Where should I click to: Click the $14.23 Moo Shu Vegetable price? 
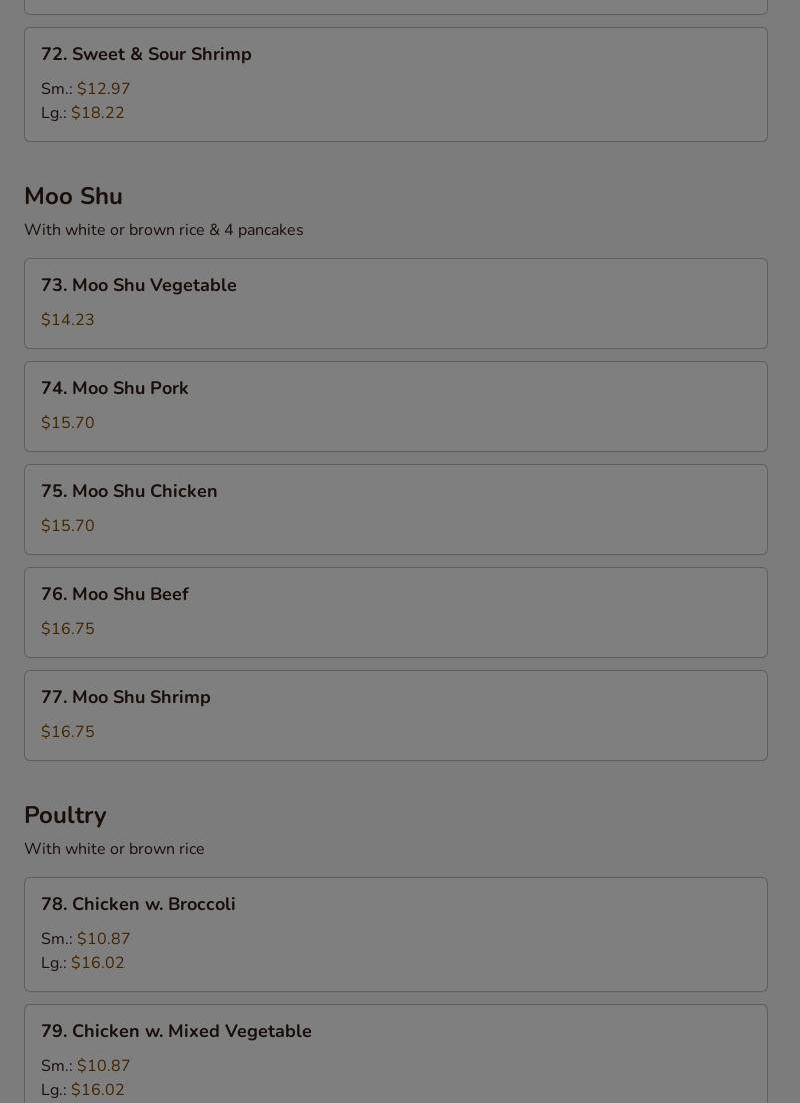pos(68,320)
